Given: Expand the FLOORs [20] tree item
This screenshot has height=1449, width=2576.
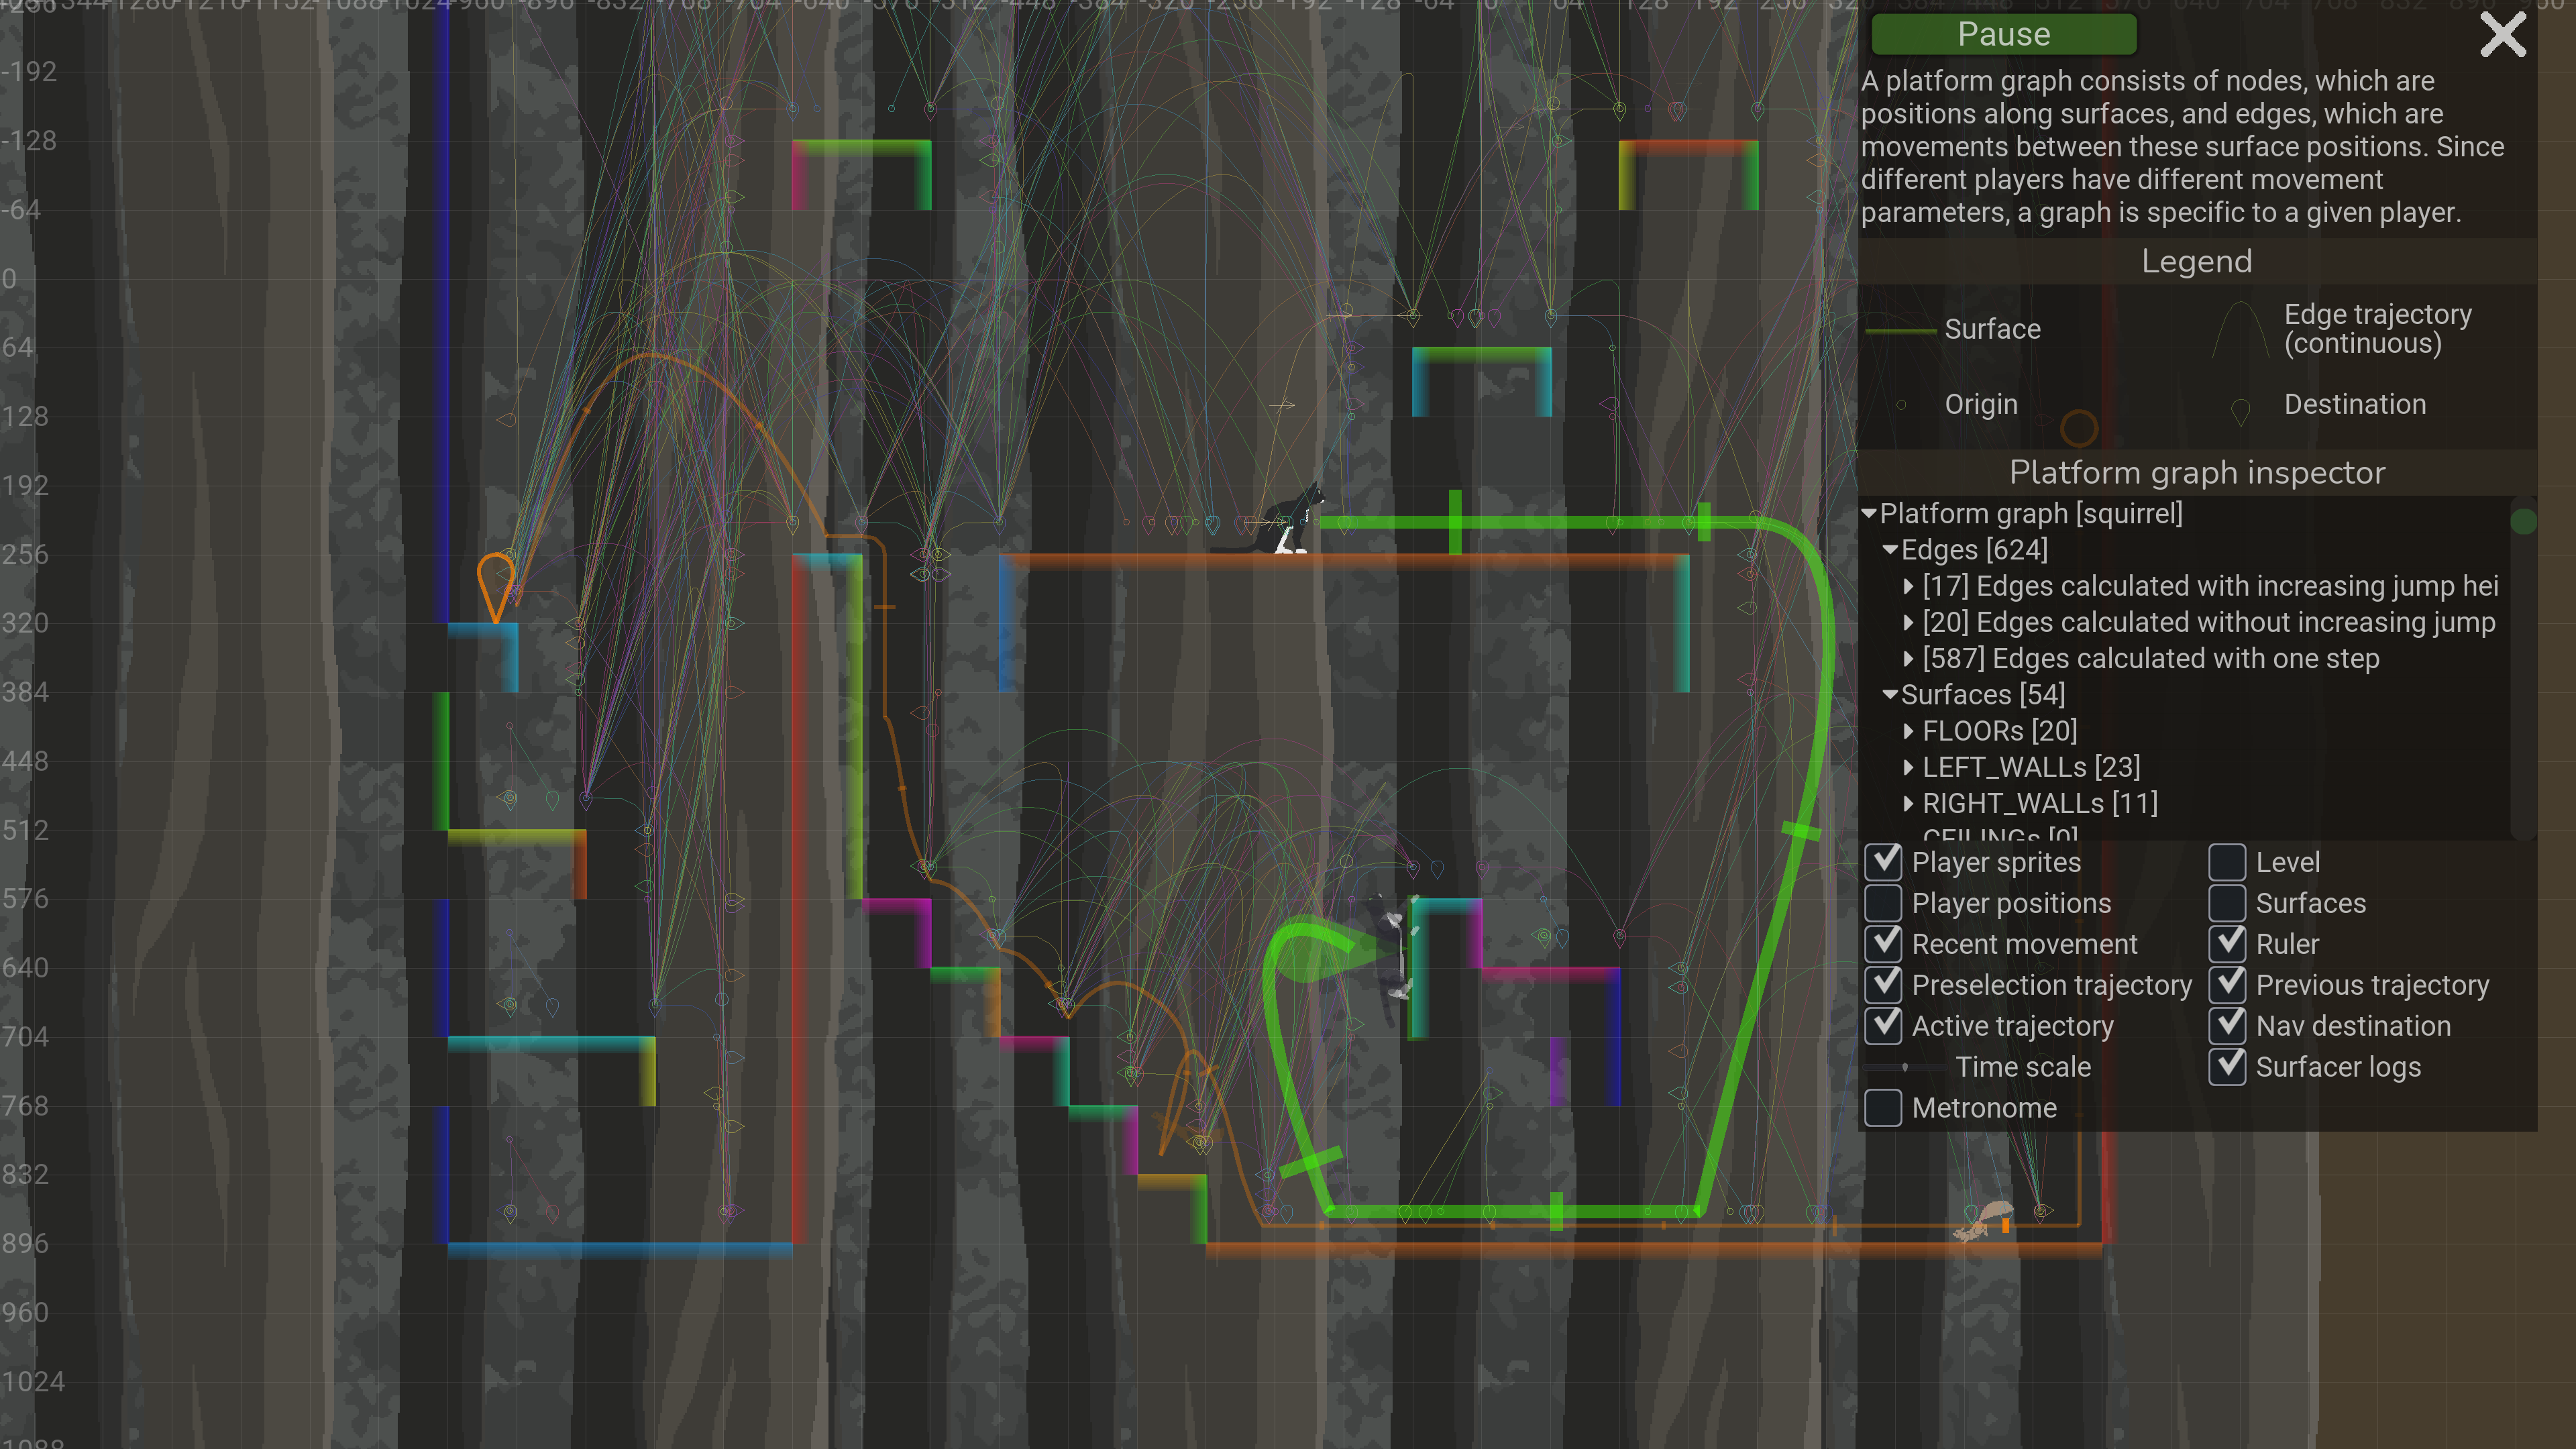Looking at the screenshot, I should pos(1908,731).
